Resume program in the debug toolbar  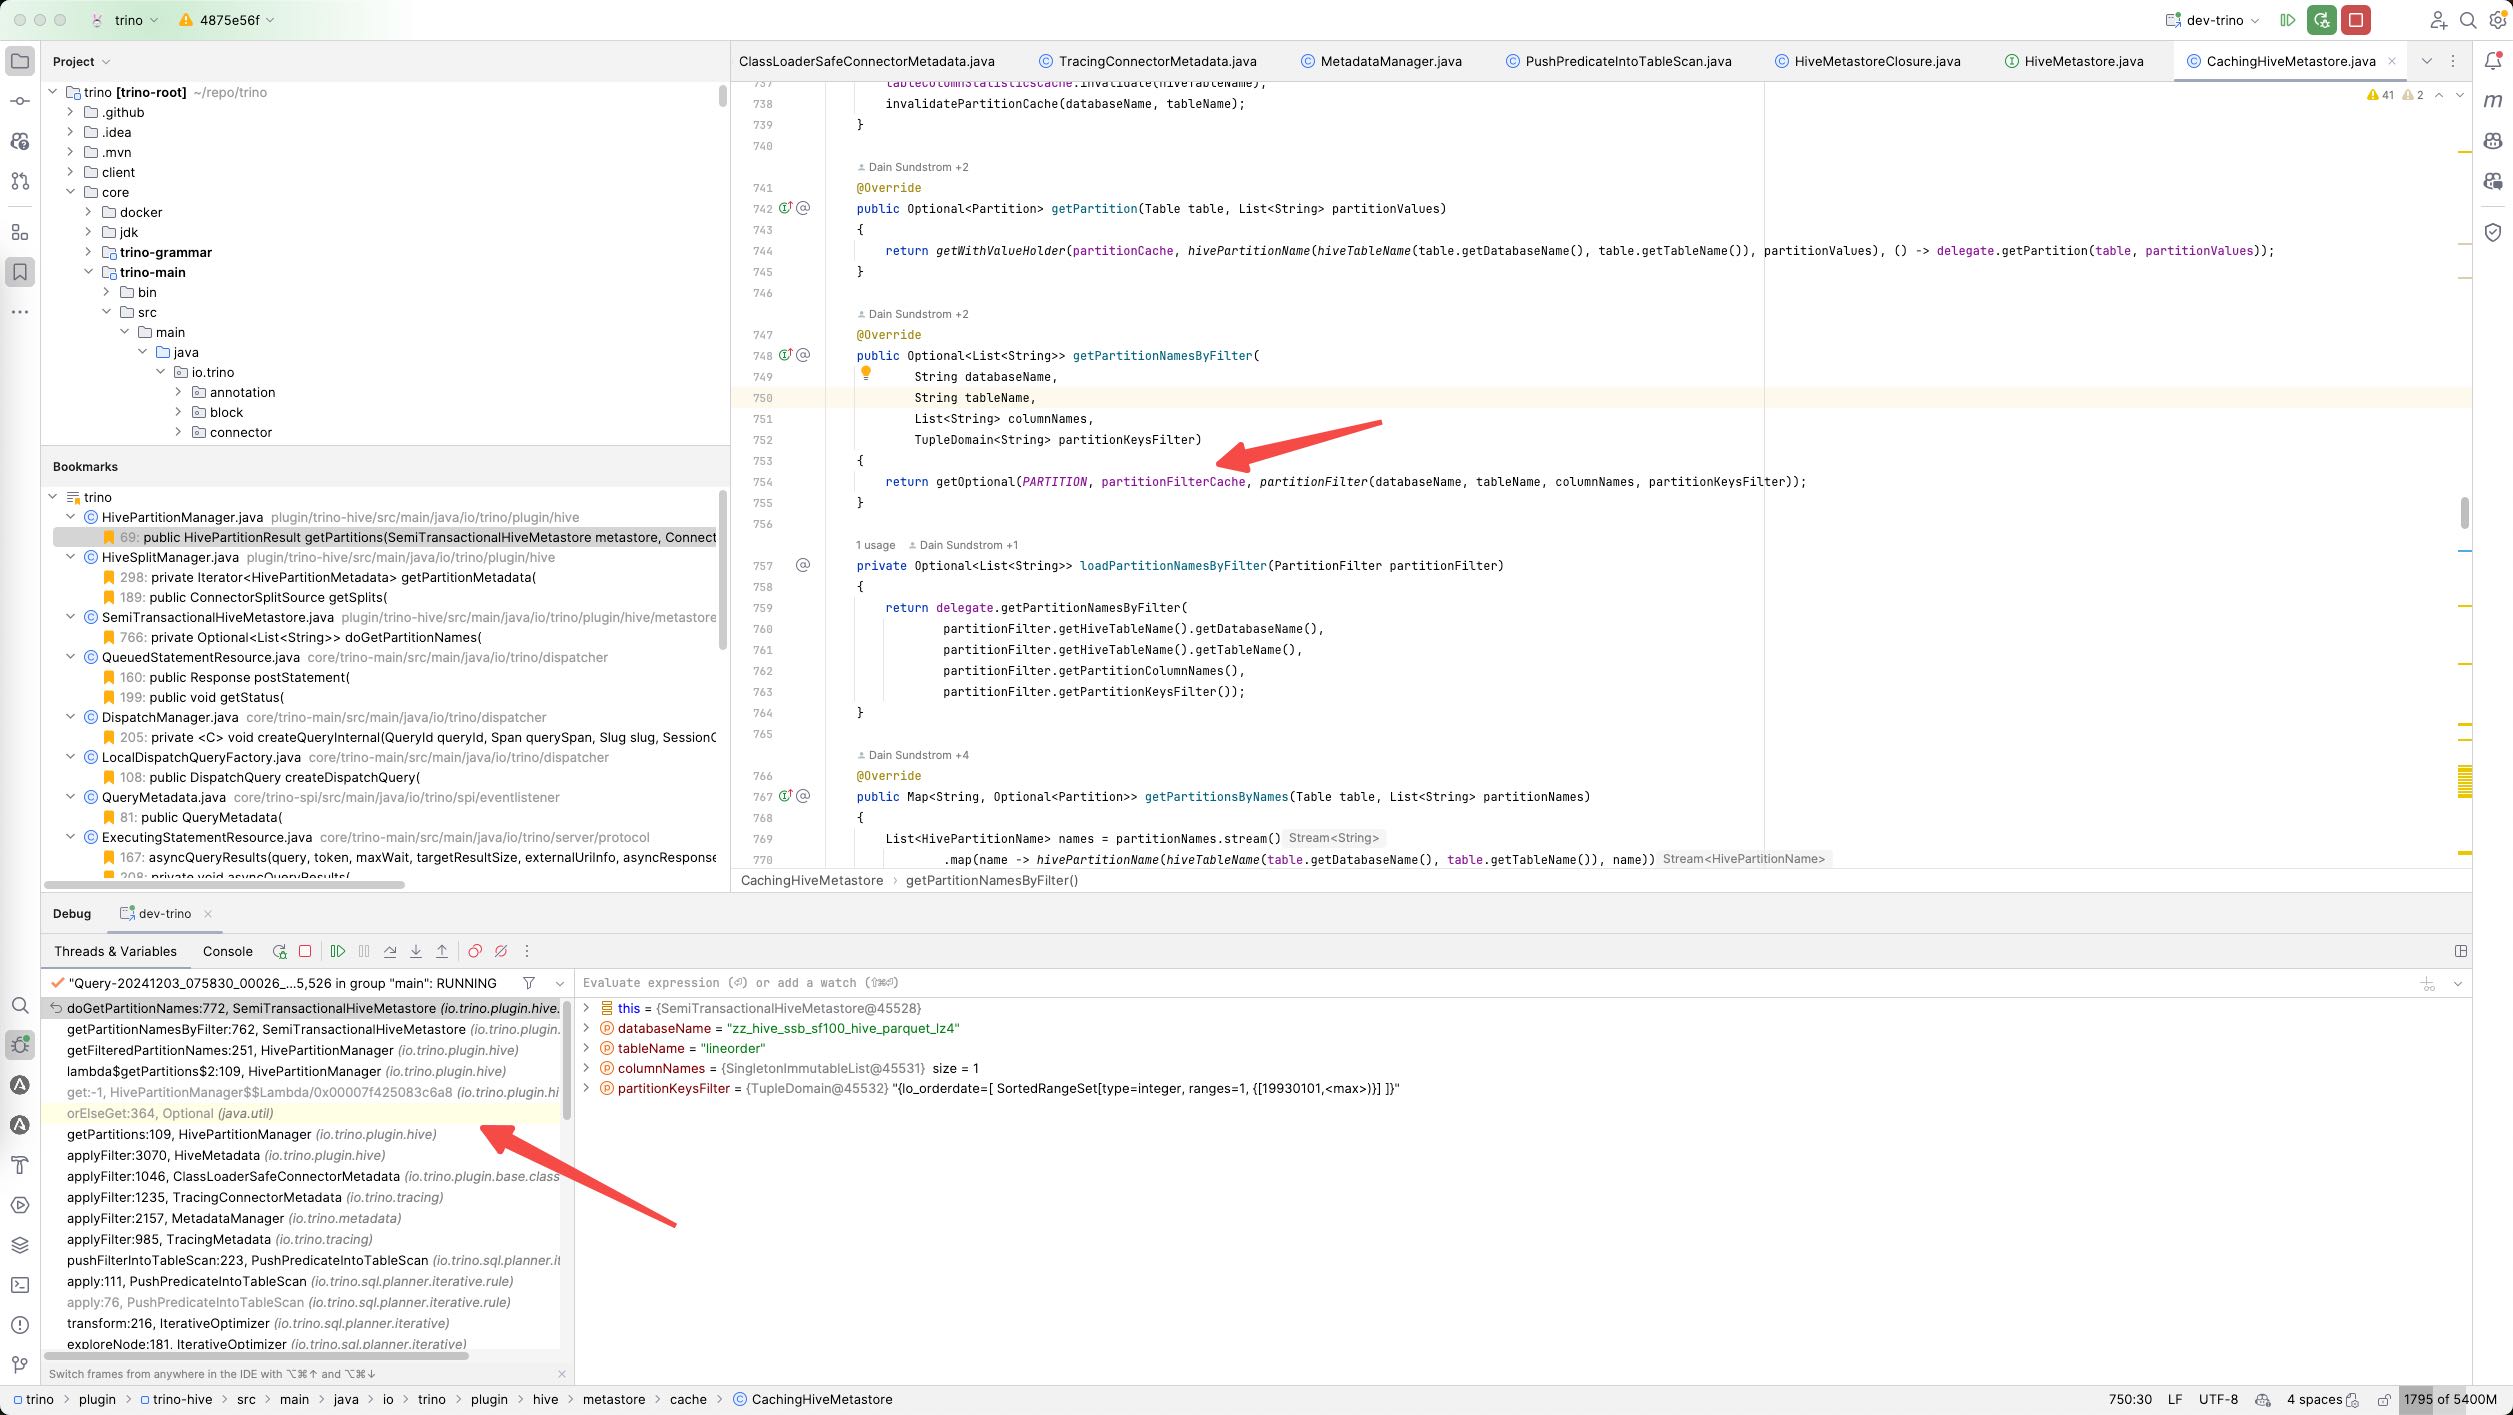tap(338, 951)
